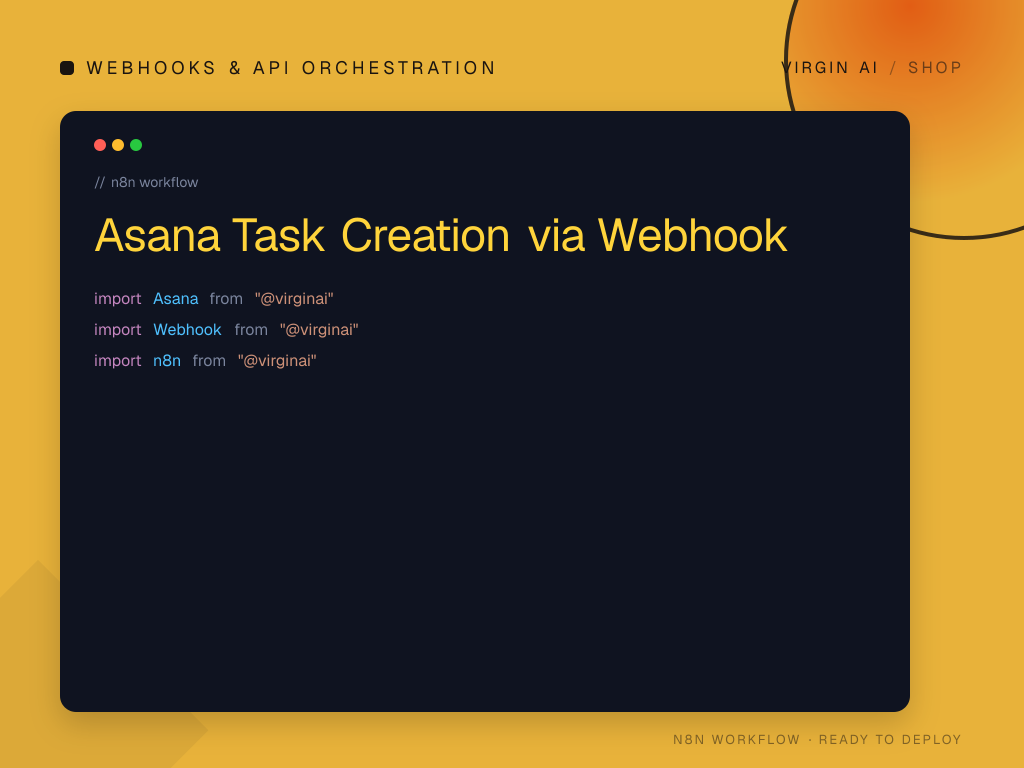Image resolution: width=1024 pixels, height=768 pixels.
Task: Click 'import' keyword on the Asana line
Action: tap(118, 299)
